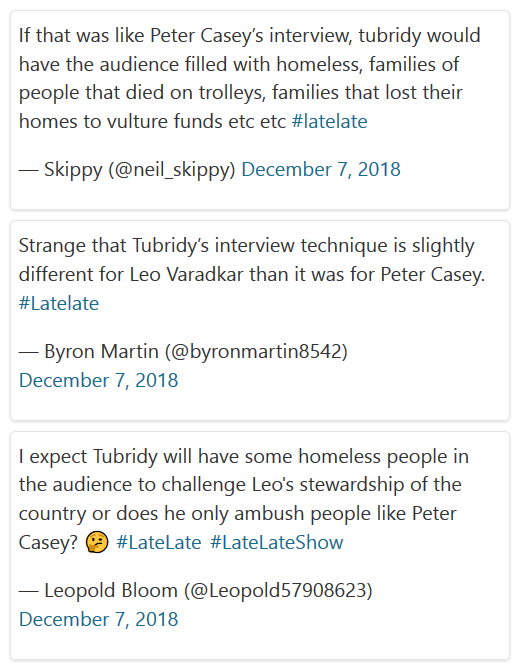The height and width of the screenshot is (671, 523).
Task: Open Leopold Bloom's December 7, 2018 date link
Action: pos(98,620)
